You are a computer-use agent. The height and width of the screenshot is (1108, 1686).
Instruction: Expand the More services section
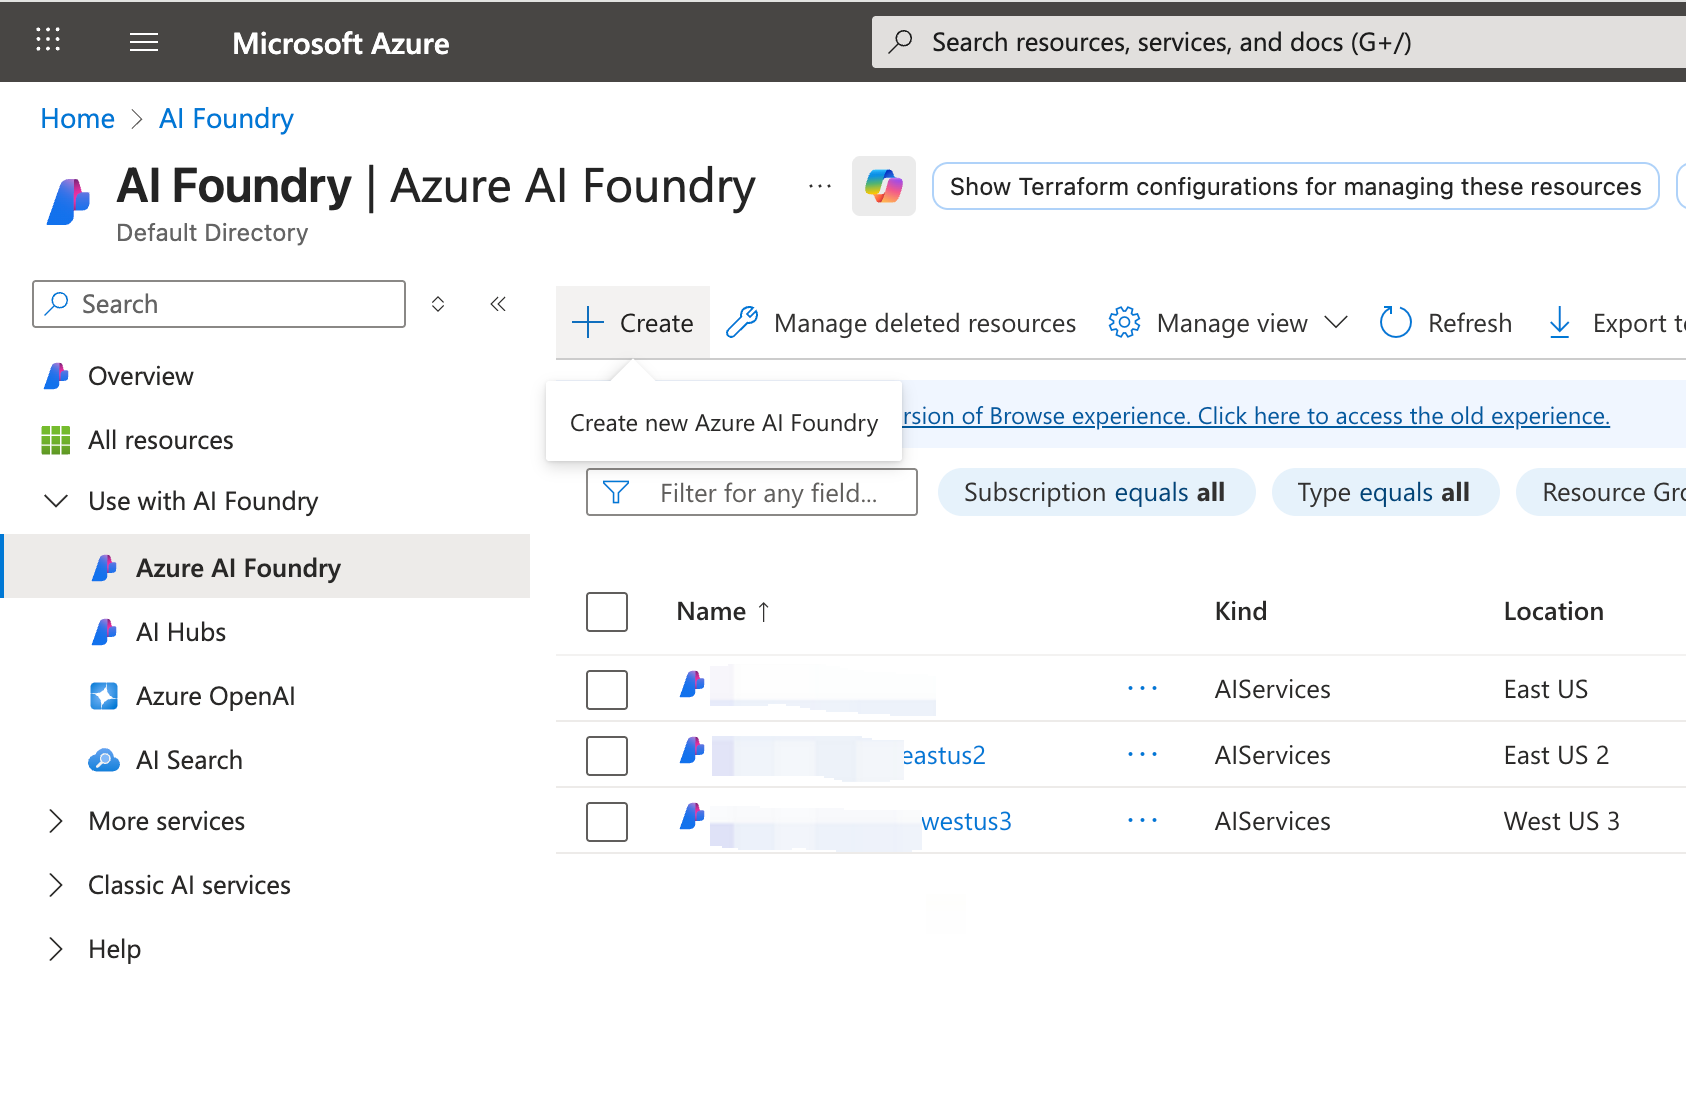pos(55,821)
